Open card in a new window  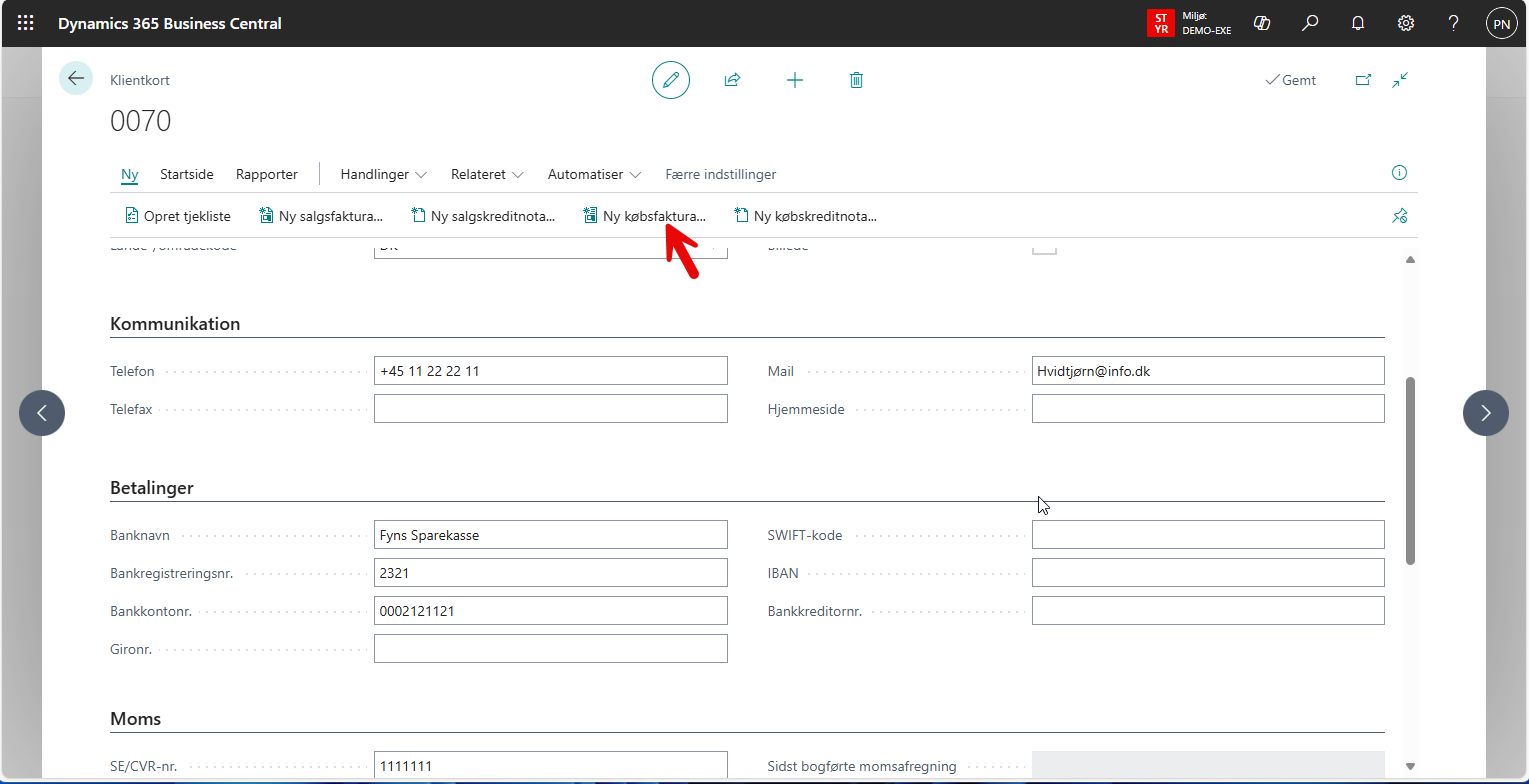(1363, 80)
